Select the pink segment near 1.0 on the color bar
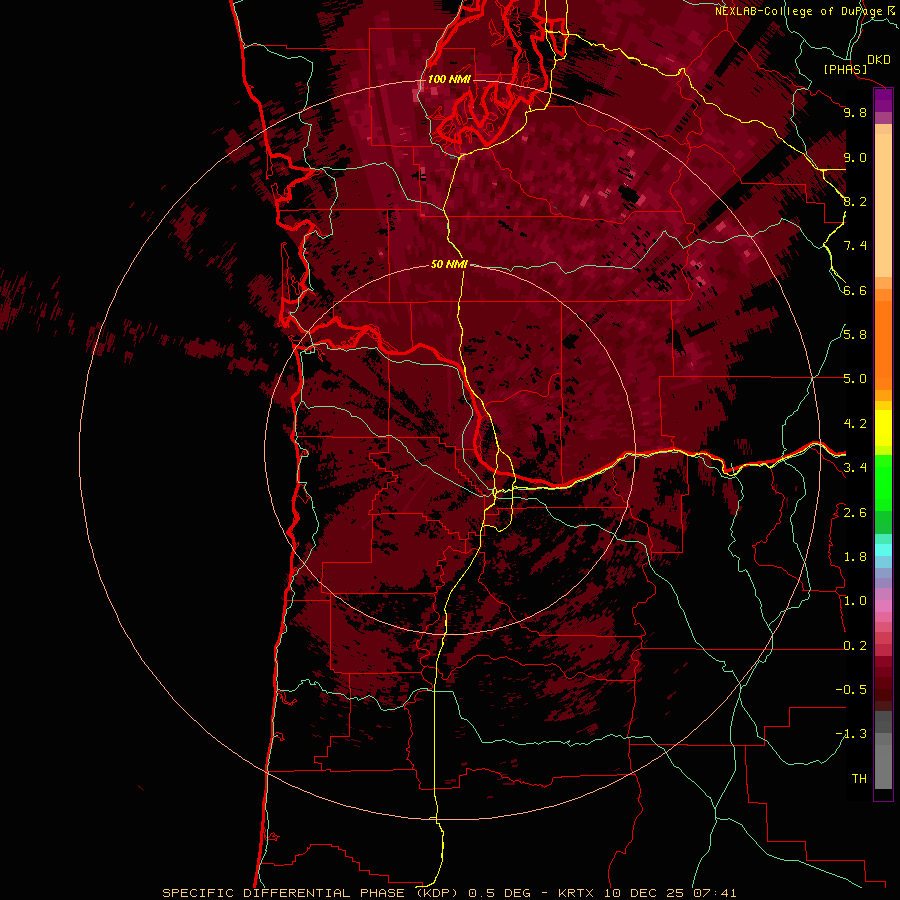900x900 pixels. point(883,606)
